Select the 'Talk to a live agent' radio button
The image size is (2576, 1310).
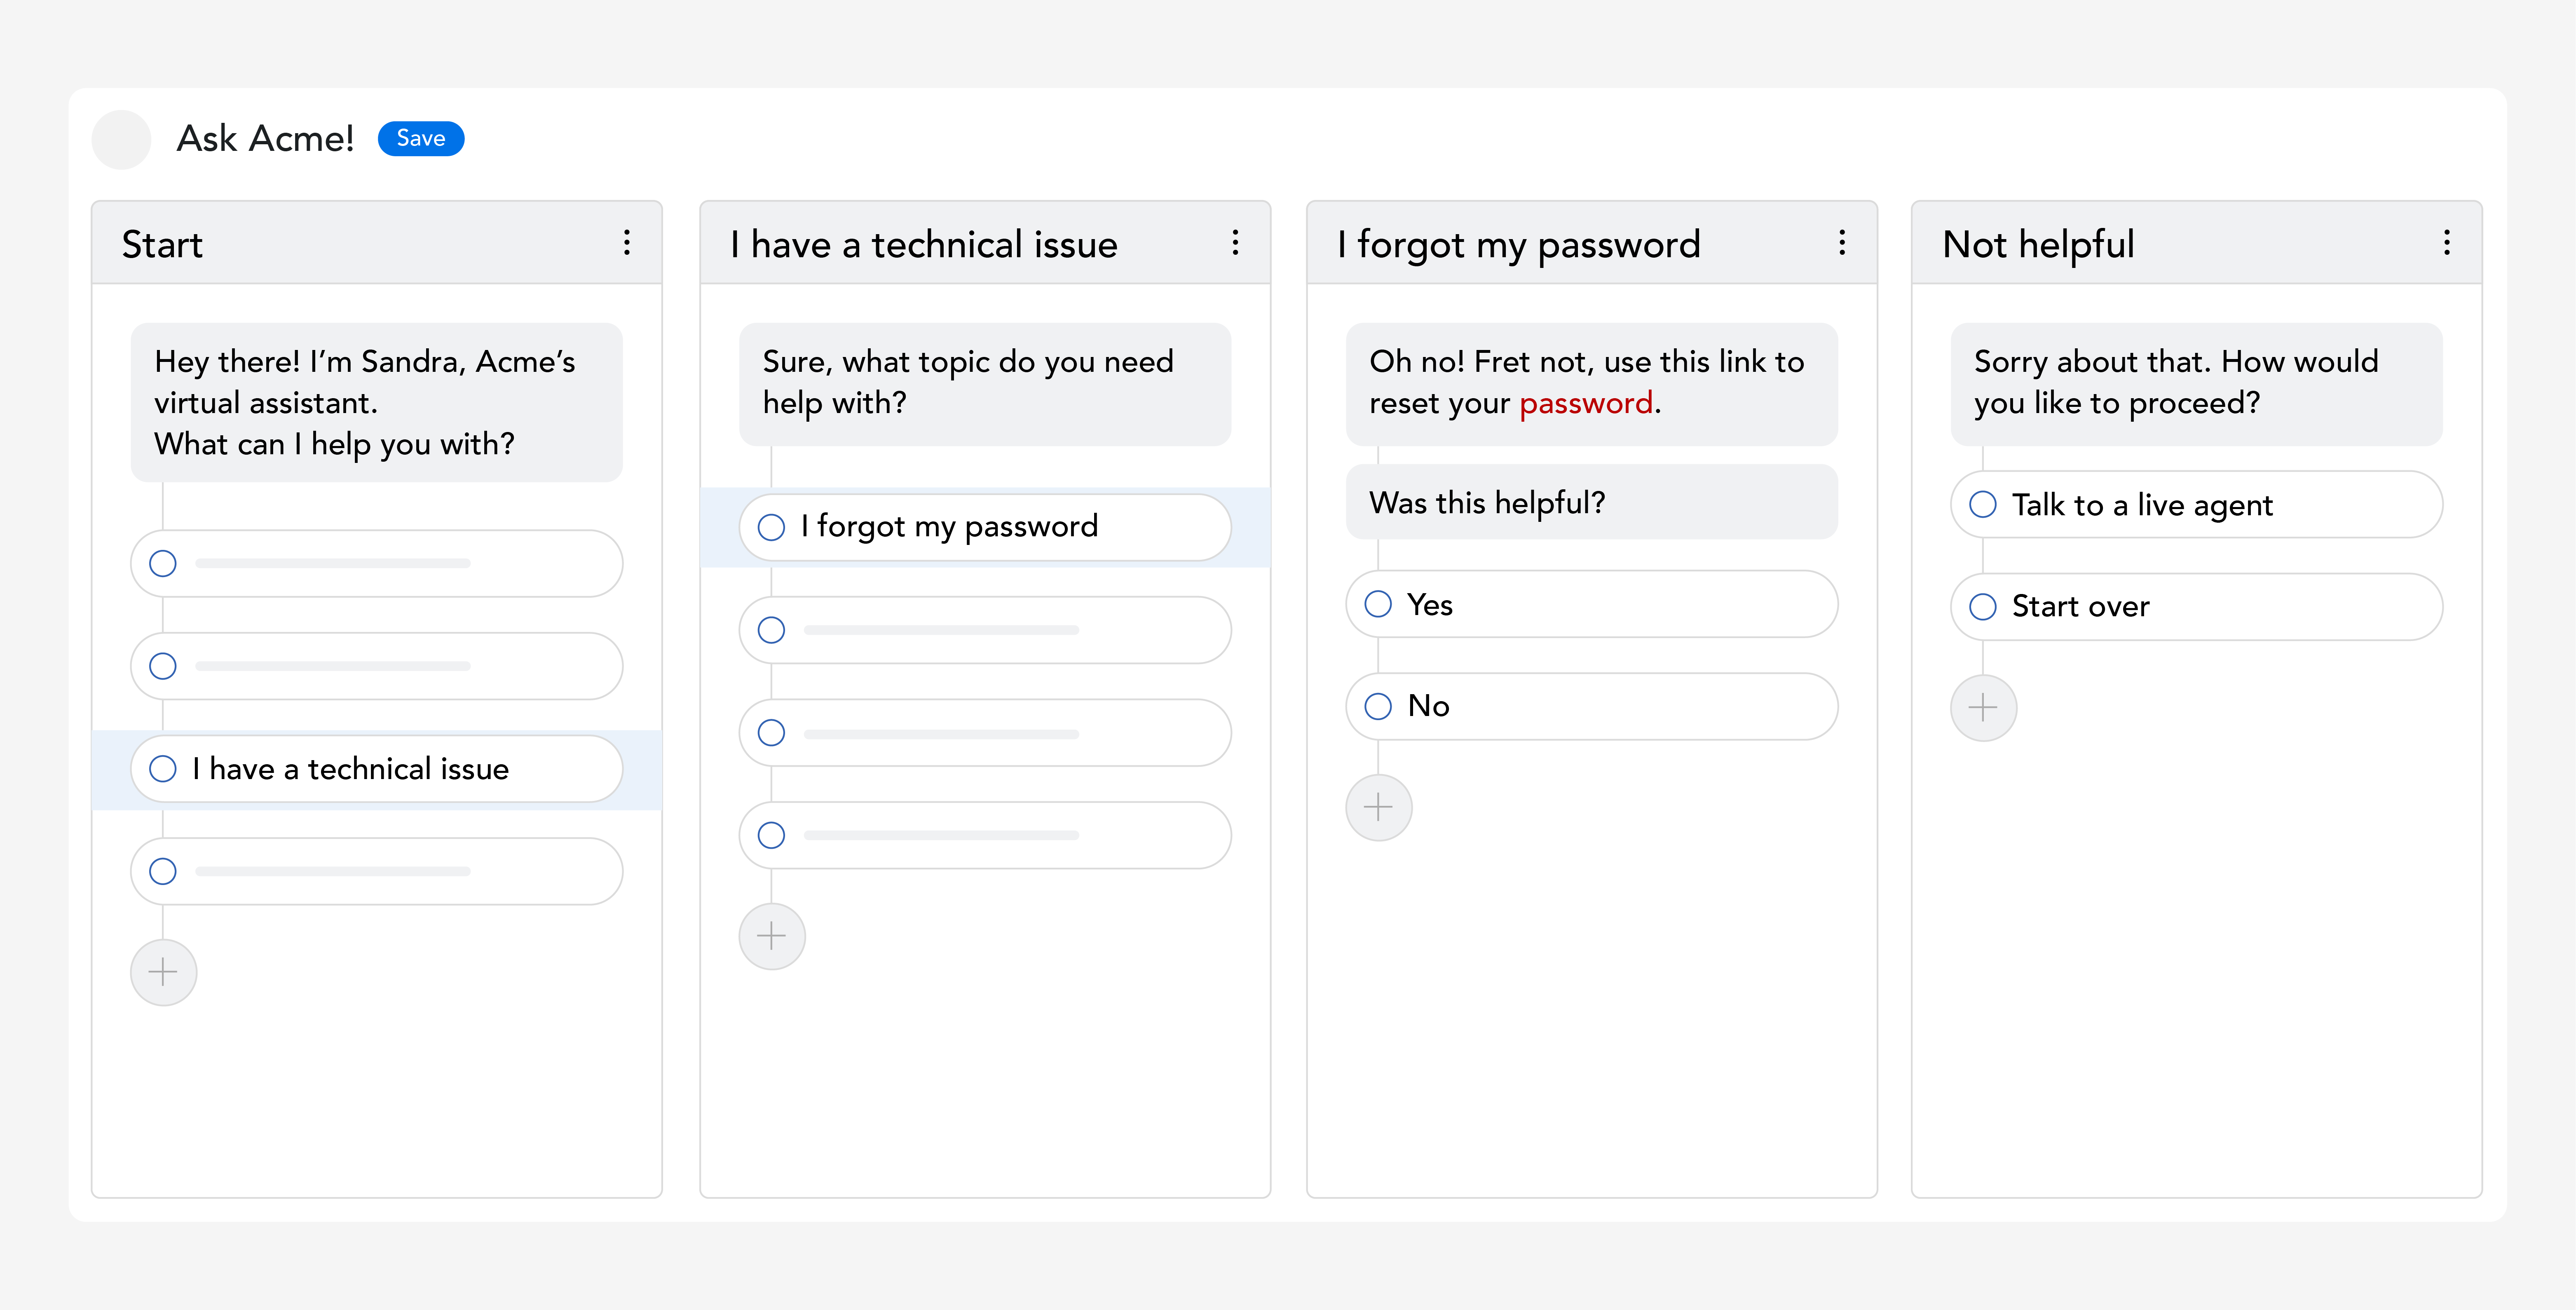tap(1983, 505)
